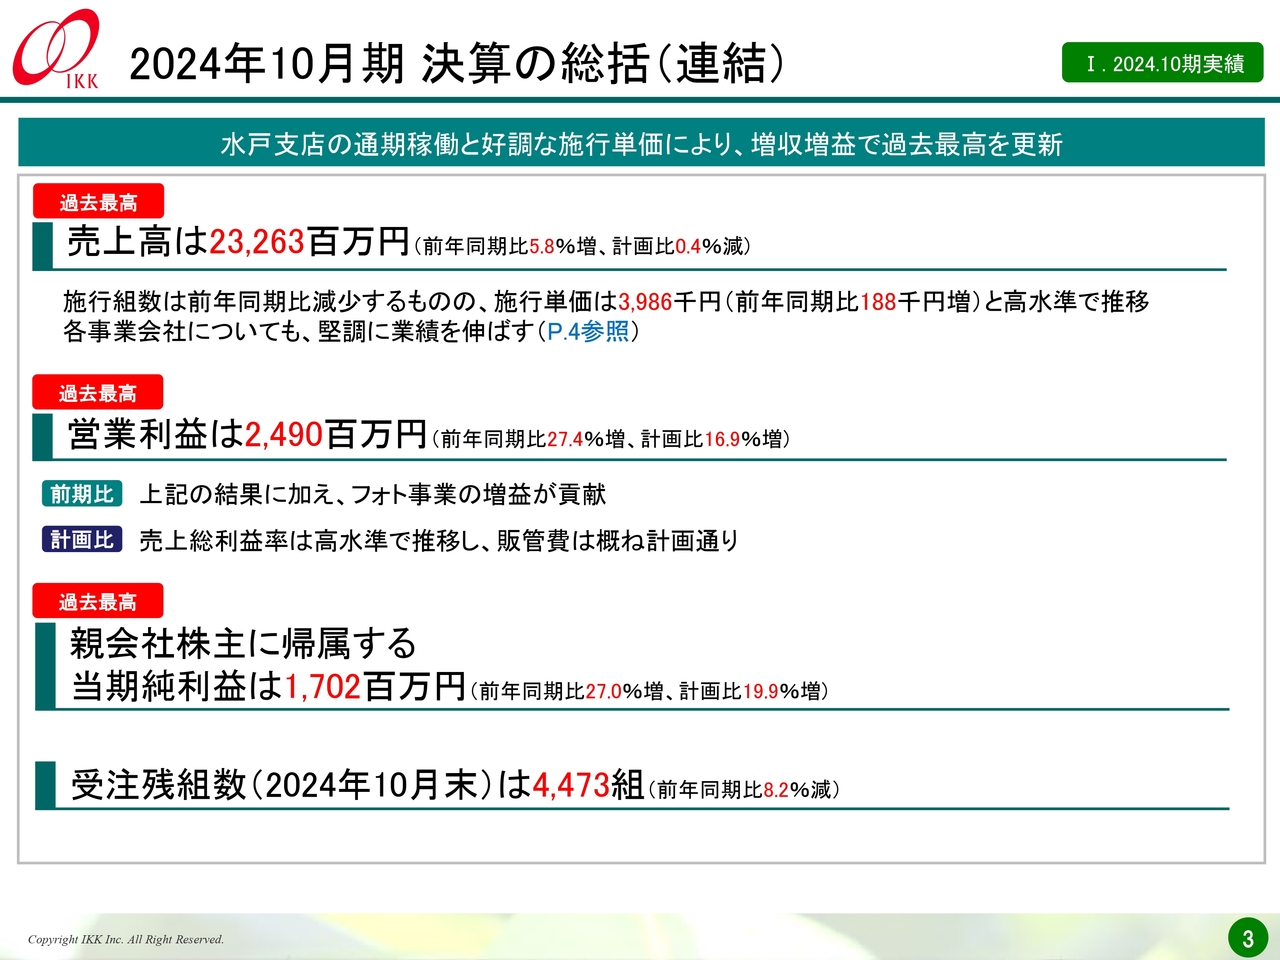Click the teal 水戸支店 headline banner
This screenshot has height=960, width=1280.
pos(640,143)
